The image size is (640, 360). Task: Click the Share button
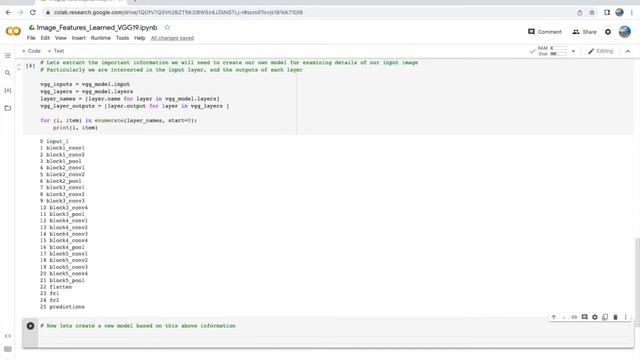tap(584, 31)
